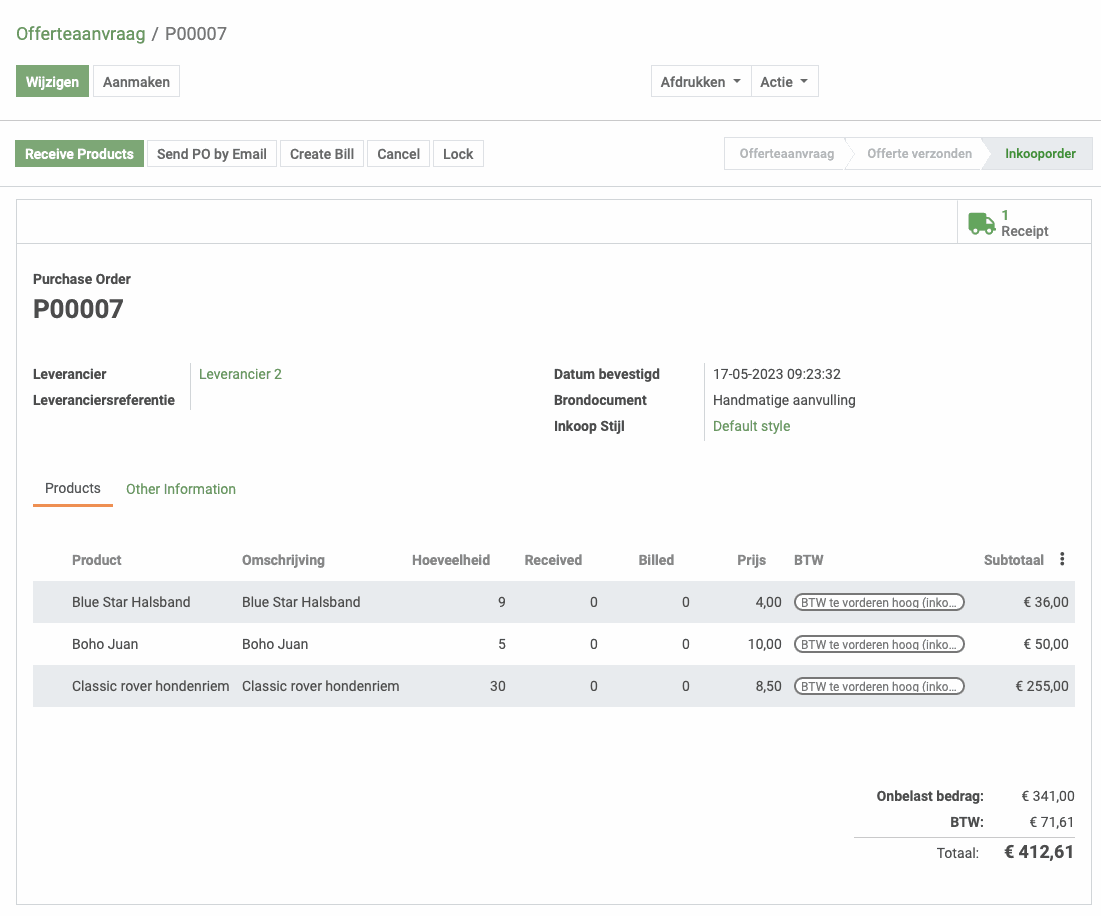Sort by Product column header
Viewport: 1101px width, 916px height.
(96, 560)
